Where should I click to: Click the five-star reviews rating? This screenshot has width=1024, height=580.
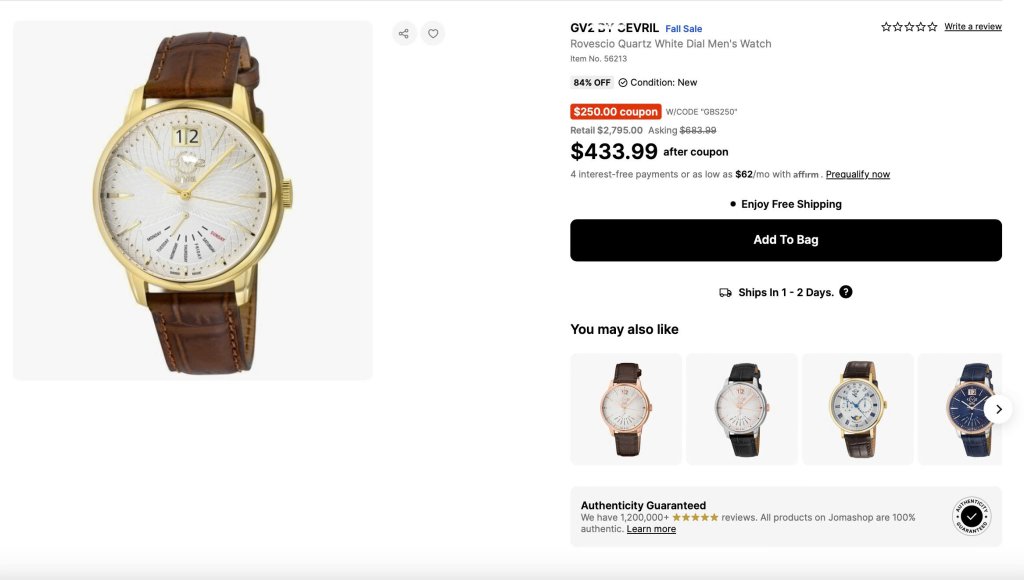point(695,518)
